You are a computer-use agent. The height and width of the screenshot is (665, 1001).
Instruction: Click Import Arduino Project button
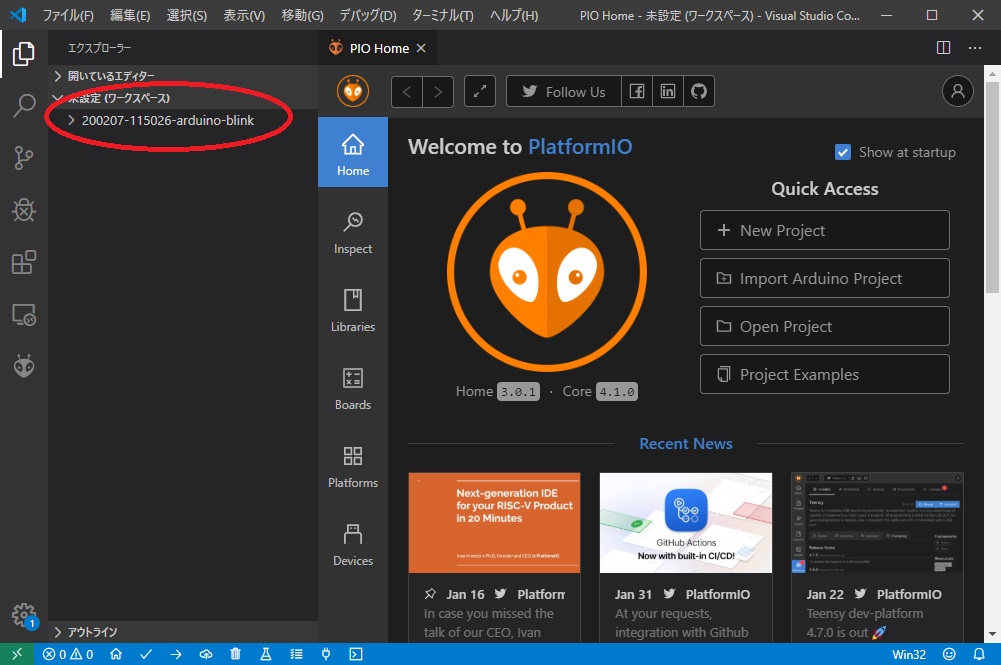click(x=824, y=278)
